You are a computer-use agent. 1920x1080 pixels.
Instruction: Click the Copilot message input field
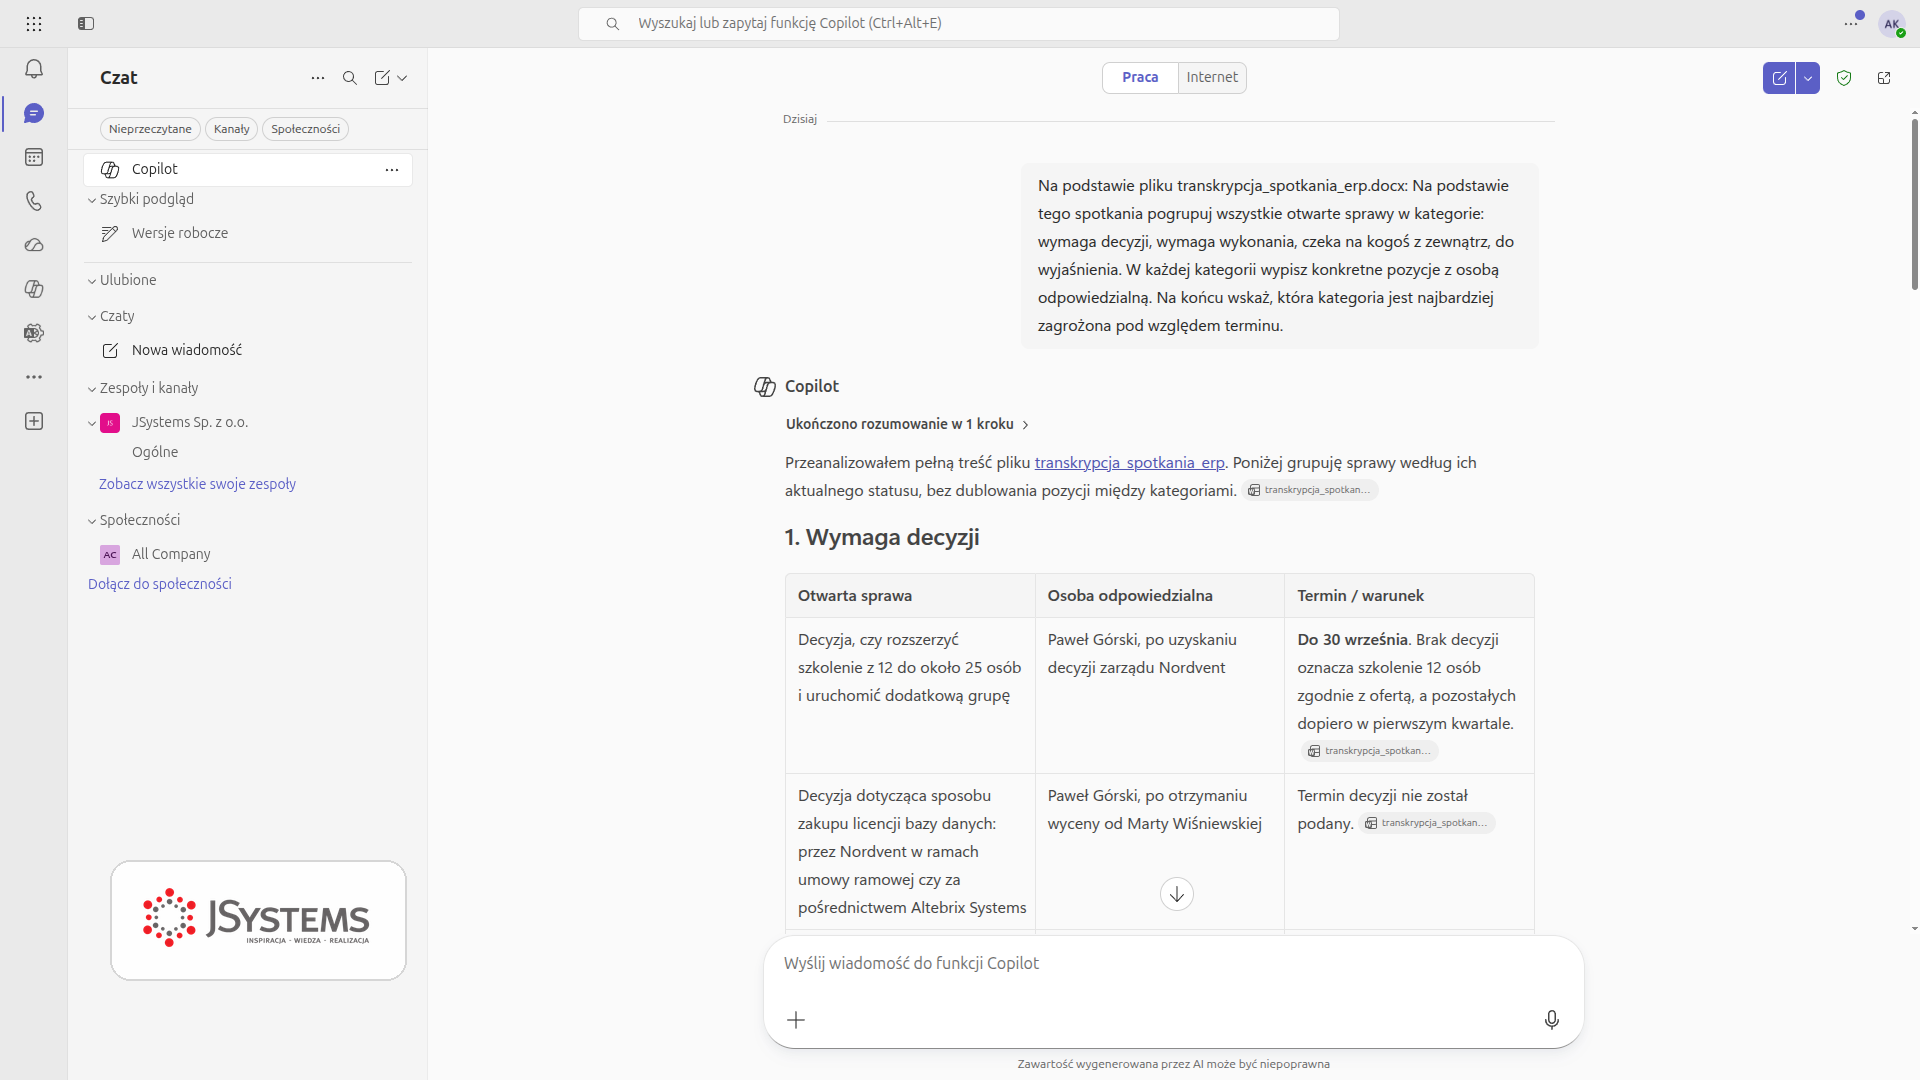click(x=1173, y=963)
